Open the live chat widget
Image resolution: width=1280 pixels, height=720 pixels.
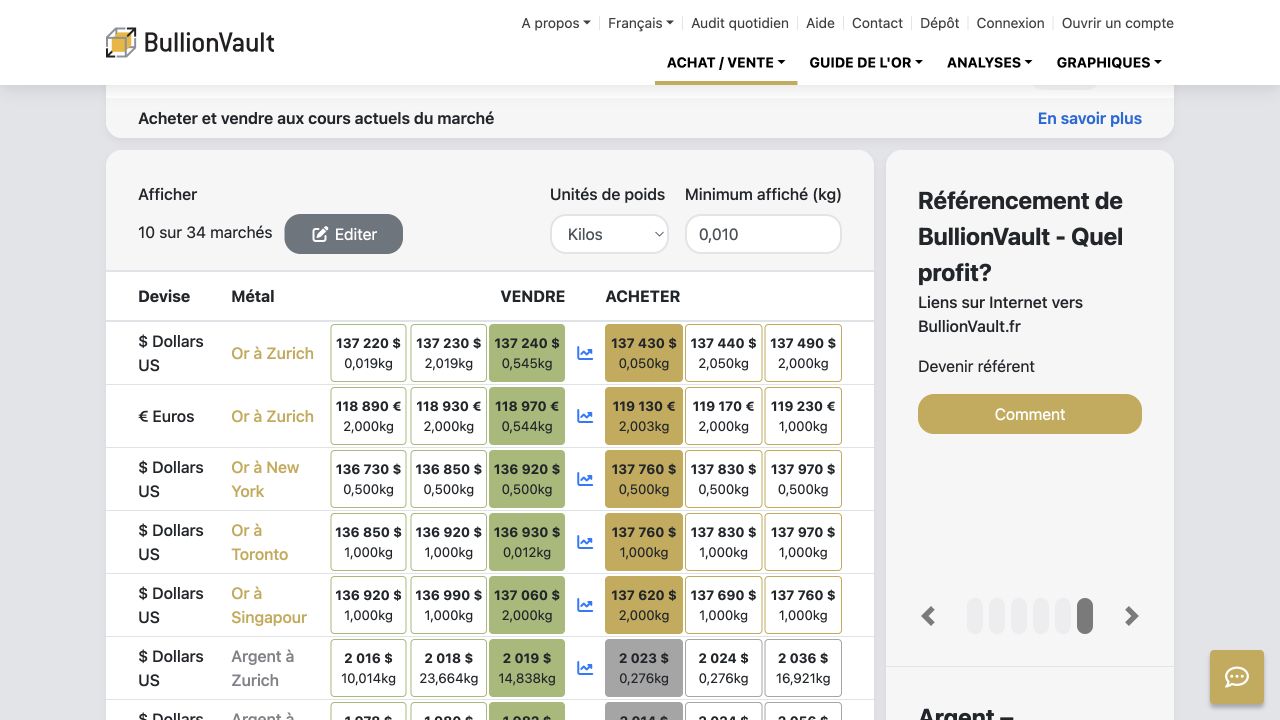(x=1237, y=677)
